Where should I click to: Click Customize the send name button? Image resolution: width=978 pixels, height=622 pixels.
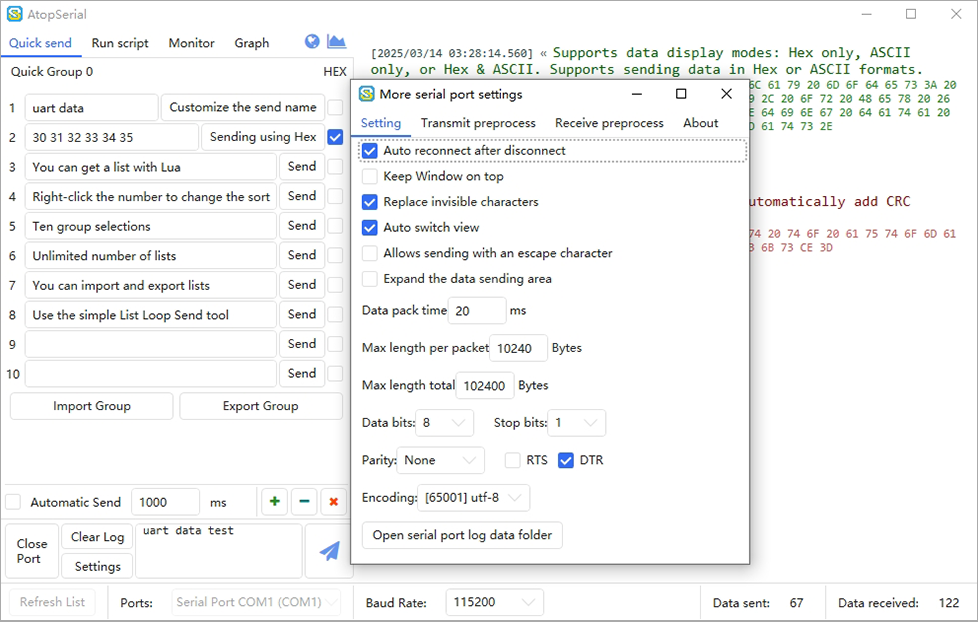point(243,107)
